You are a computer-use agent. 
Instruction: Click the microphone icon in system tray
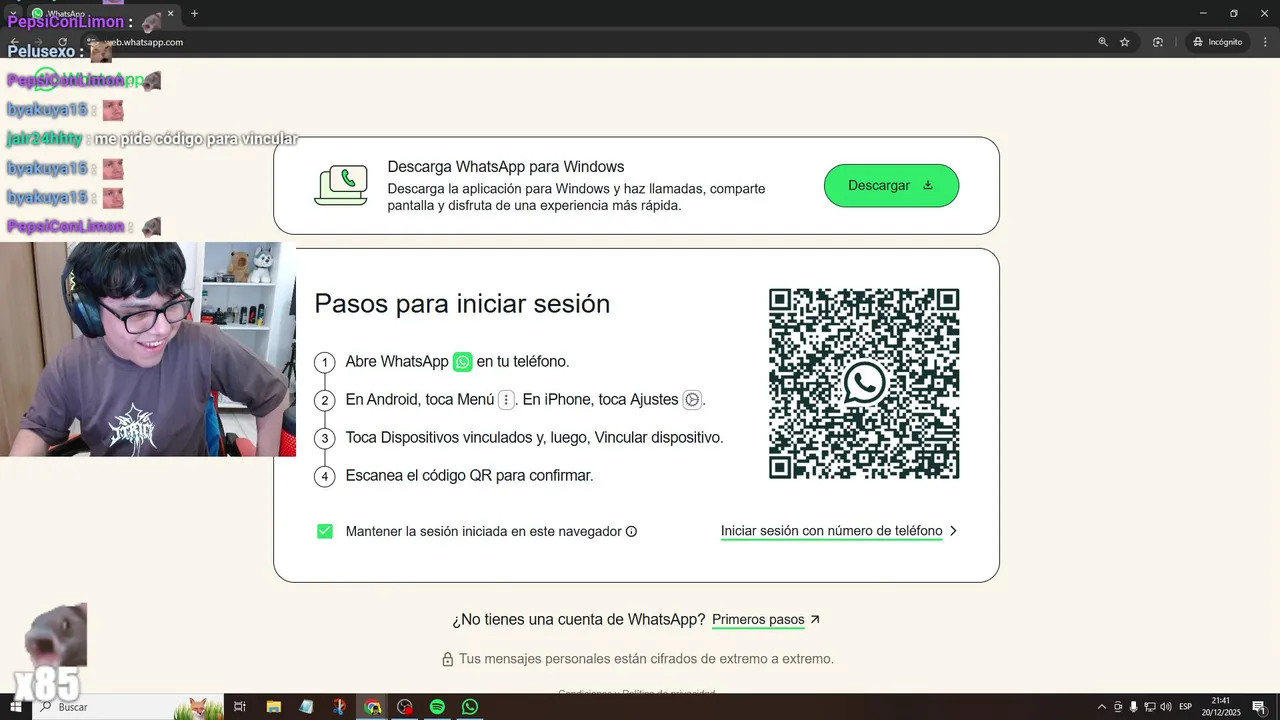(1133, 707)
